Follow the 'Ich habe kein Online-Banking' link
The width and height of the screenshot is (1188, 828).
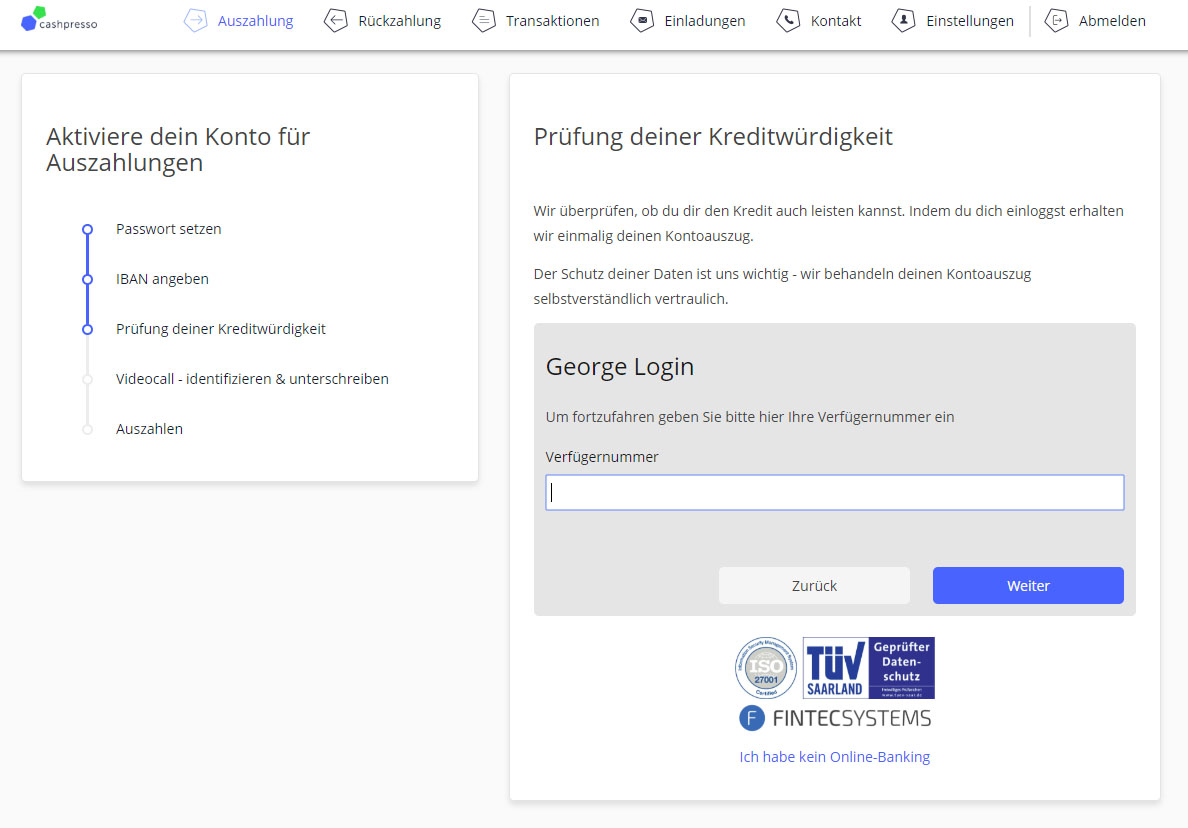point(834,757)
